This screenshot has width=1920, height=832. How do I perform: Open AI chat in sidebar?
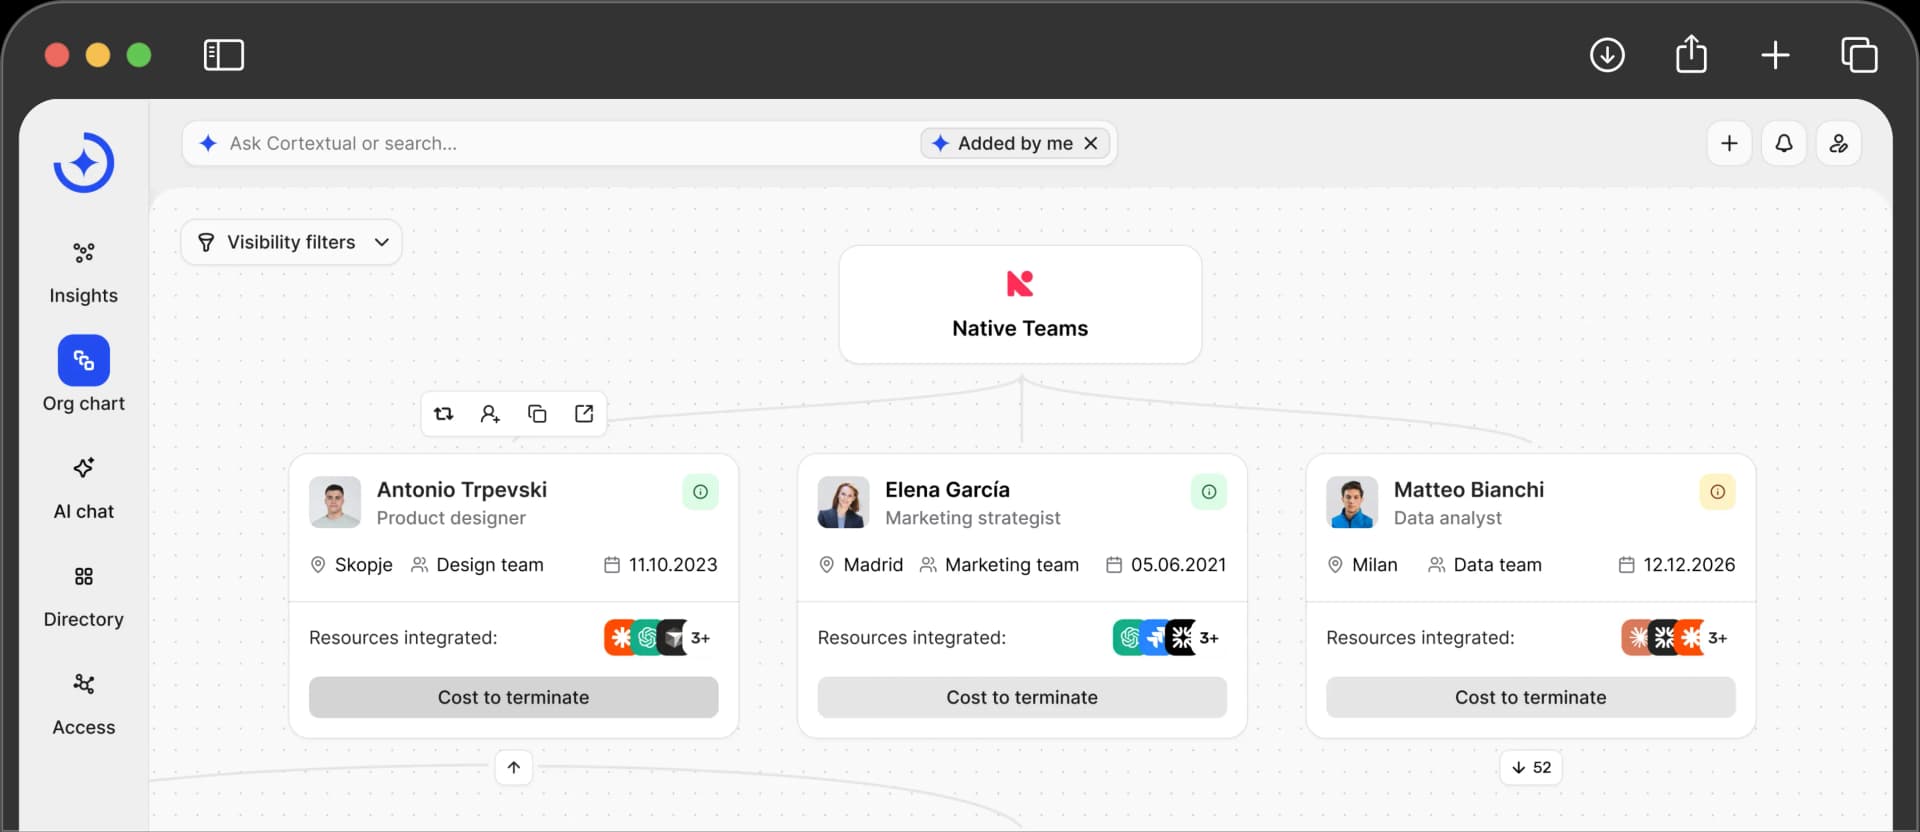84,489
